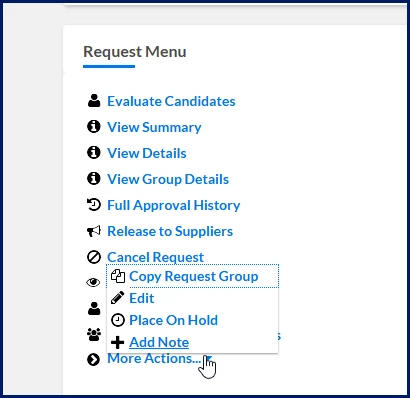Select Copy Request Group from the popup menu
The image size is (410, 398).
(x=193, y=276)
